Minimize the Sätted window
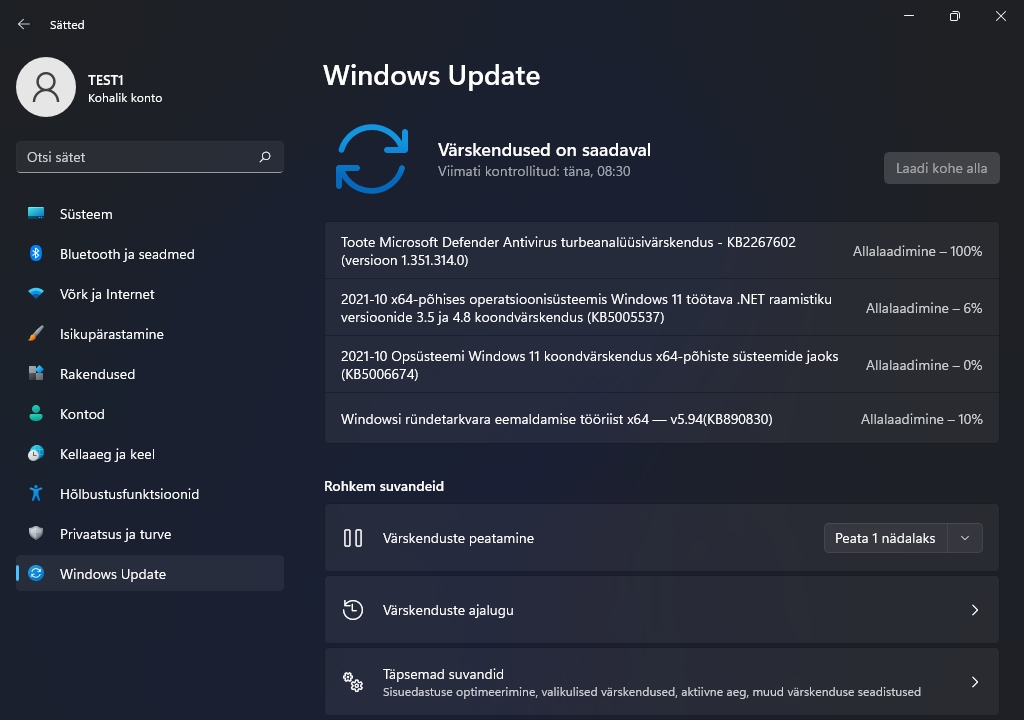The image size is (1024, 720). click(908, 16)
